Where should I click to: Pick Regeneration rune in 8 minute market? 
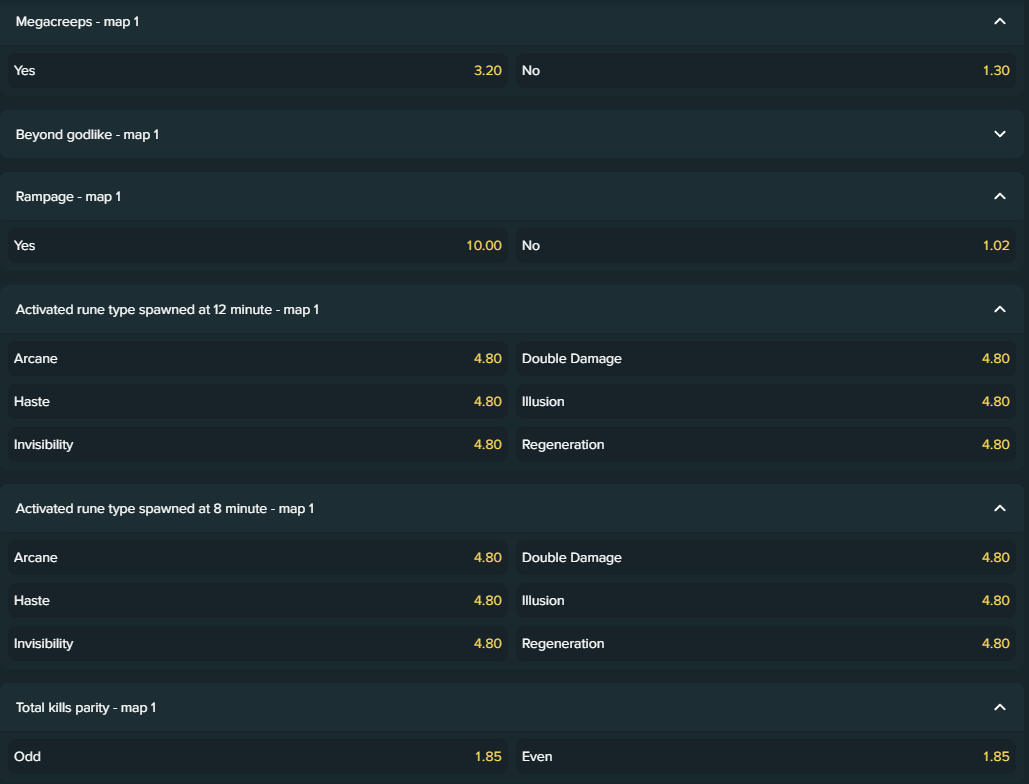(765, 644)
